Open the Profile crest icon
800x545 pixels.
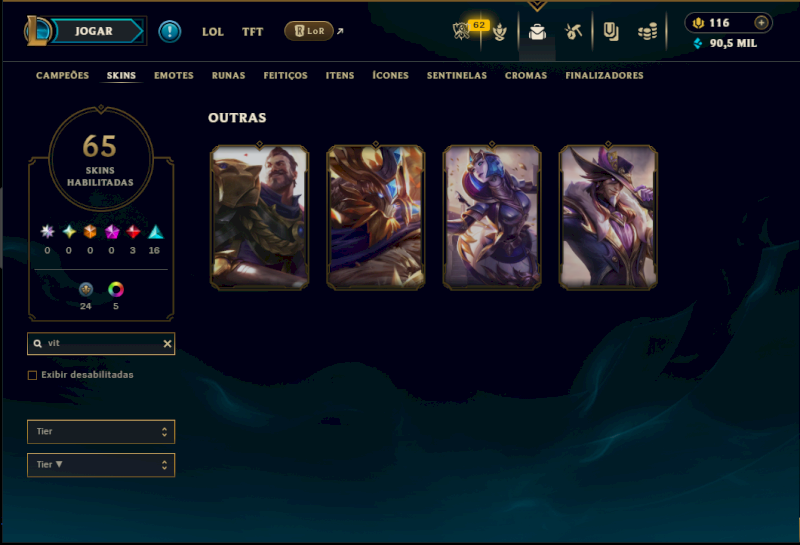tap(500, 32)
